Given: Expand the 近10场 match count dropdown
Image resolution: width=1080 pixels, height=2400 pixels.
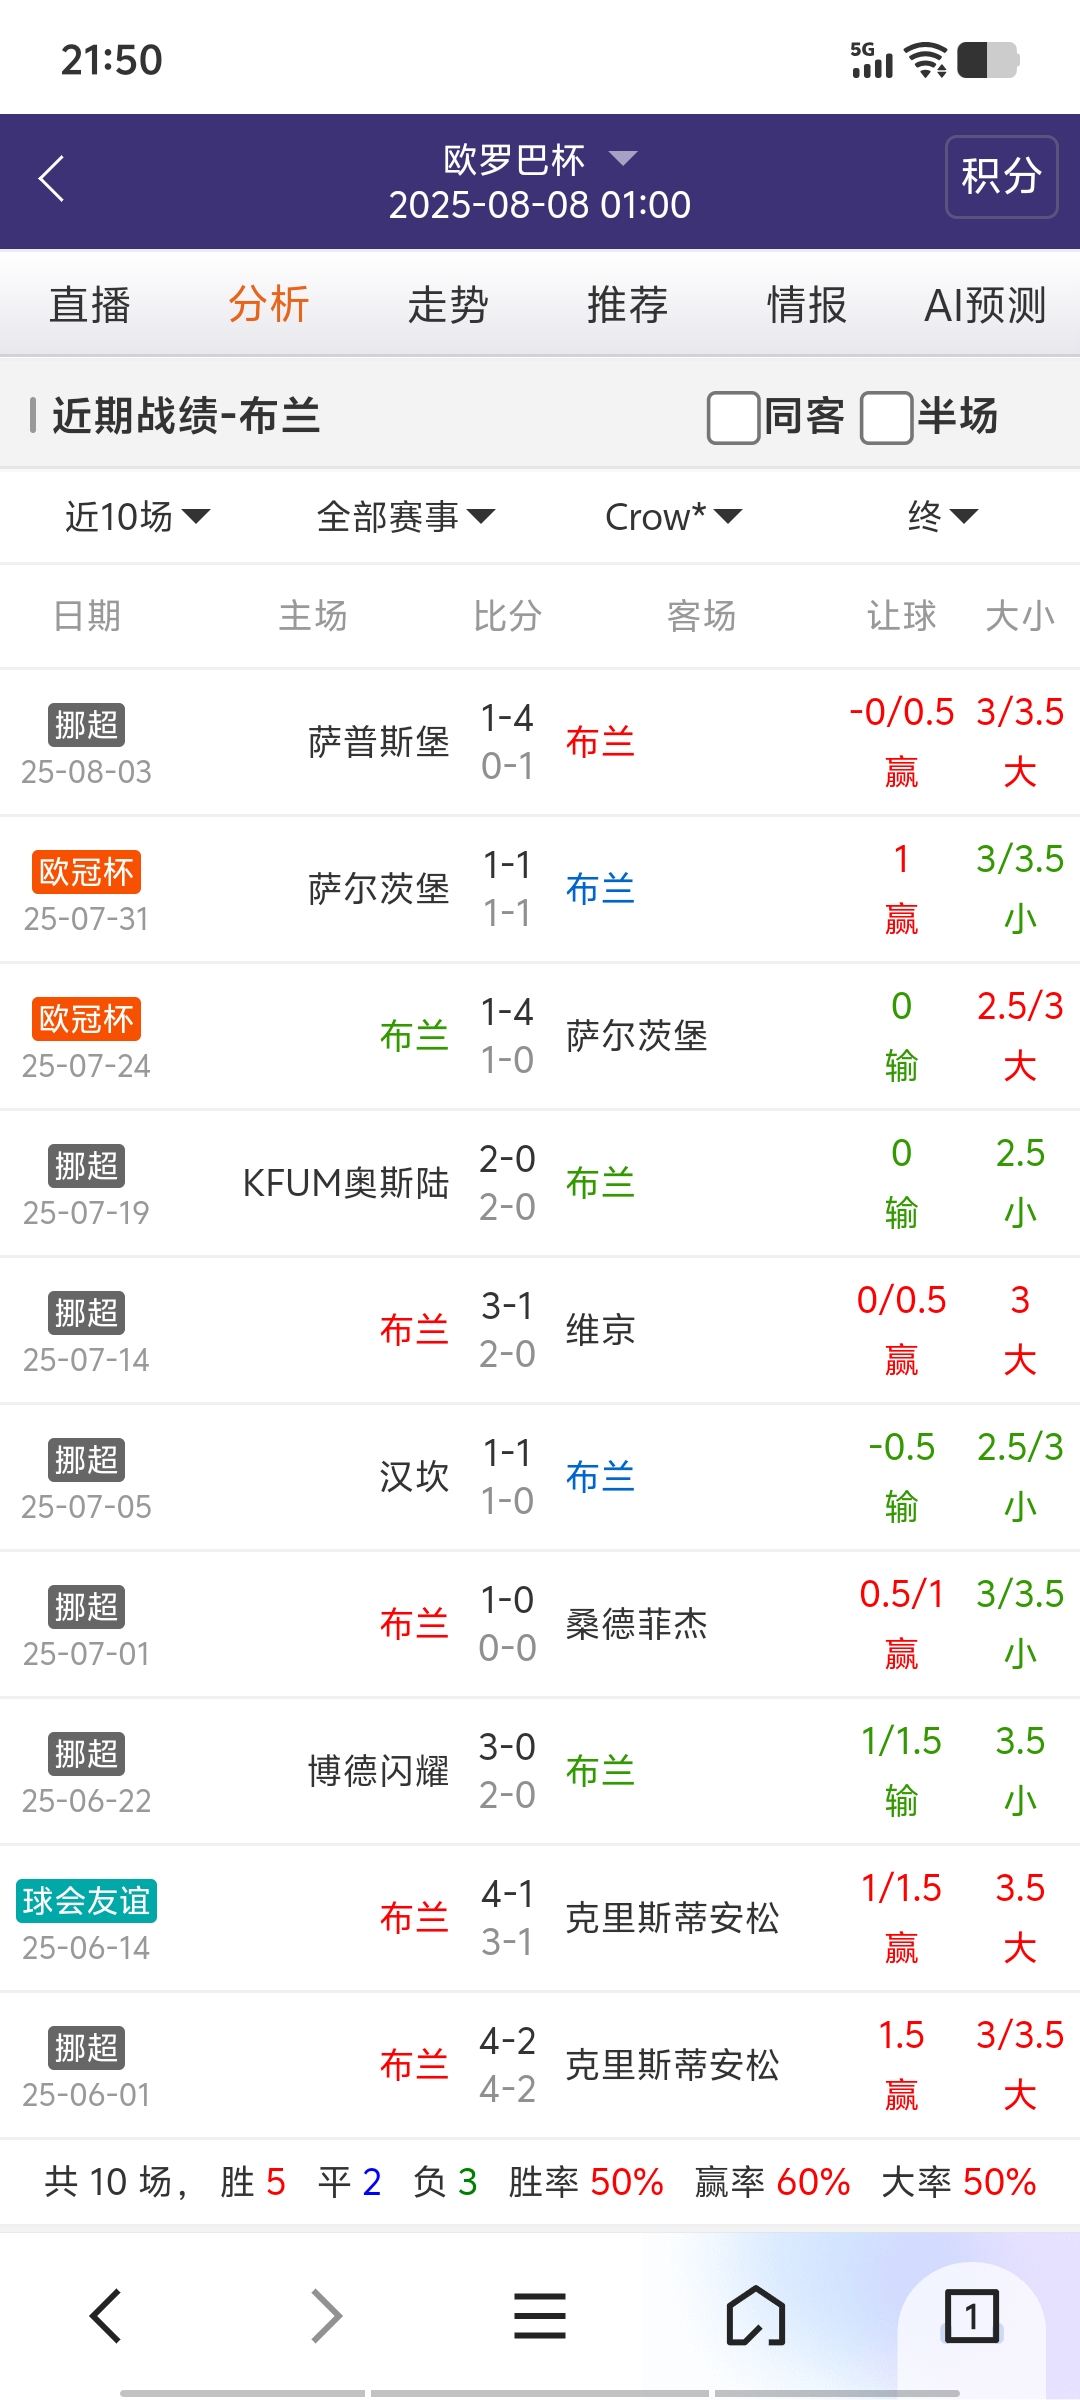Looking at the screenshot, I should tap(137, 517).
